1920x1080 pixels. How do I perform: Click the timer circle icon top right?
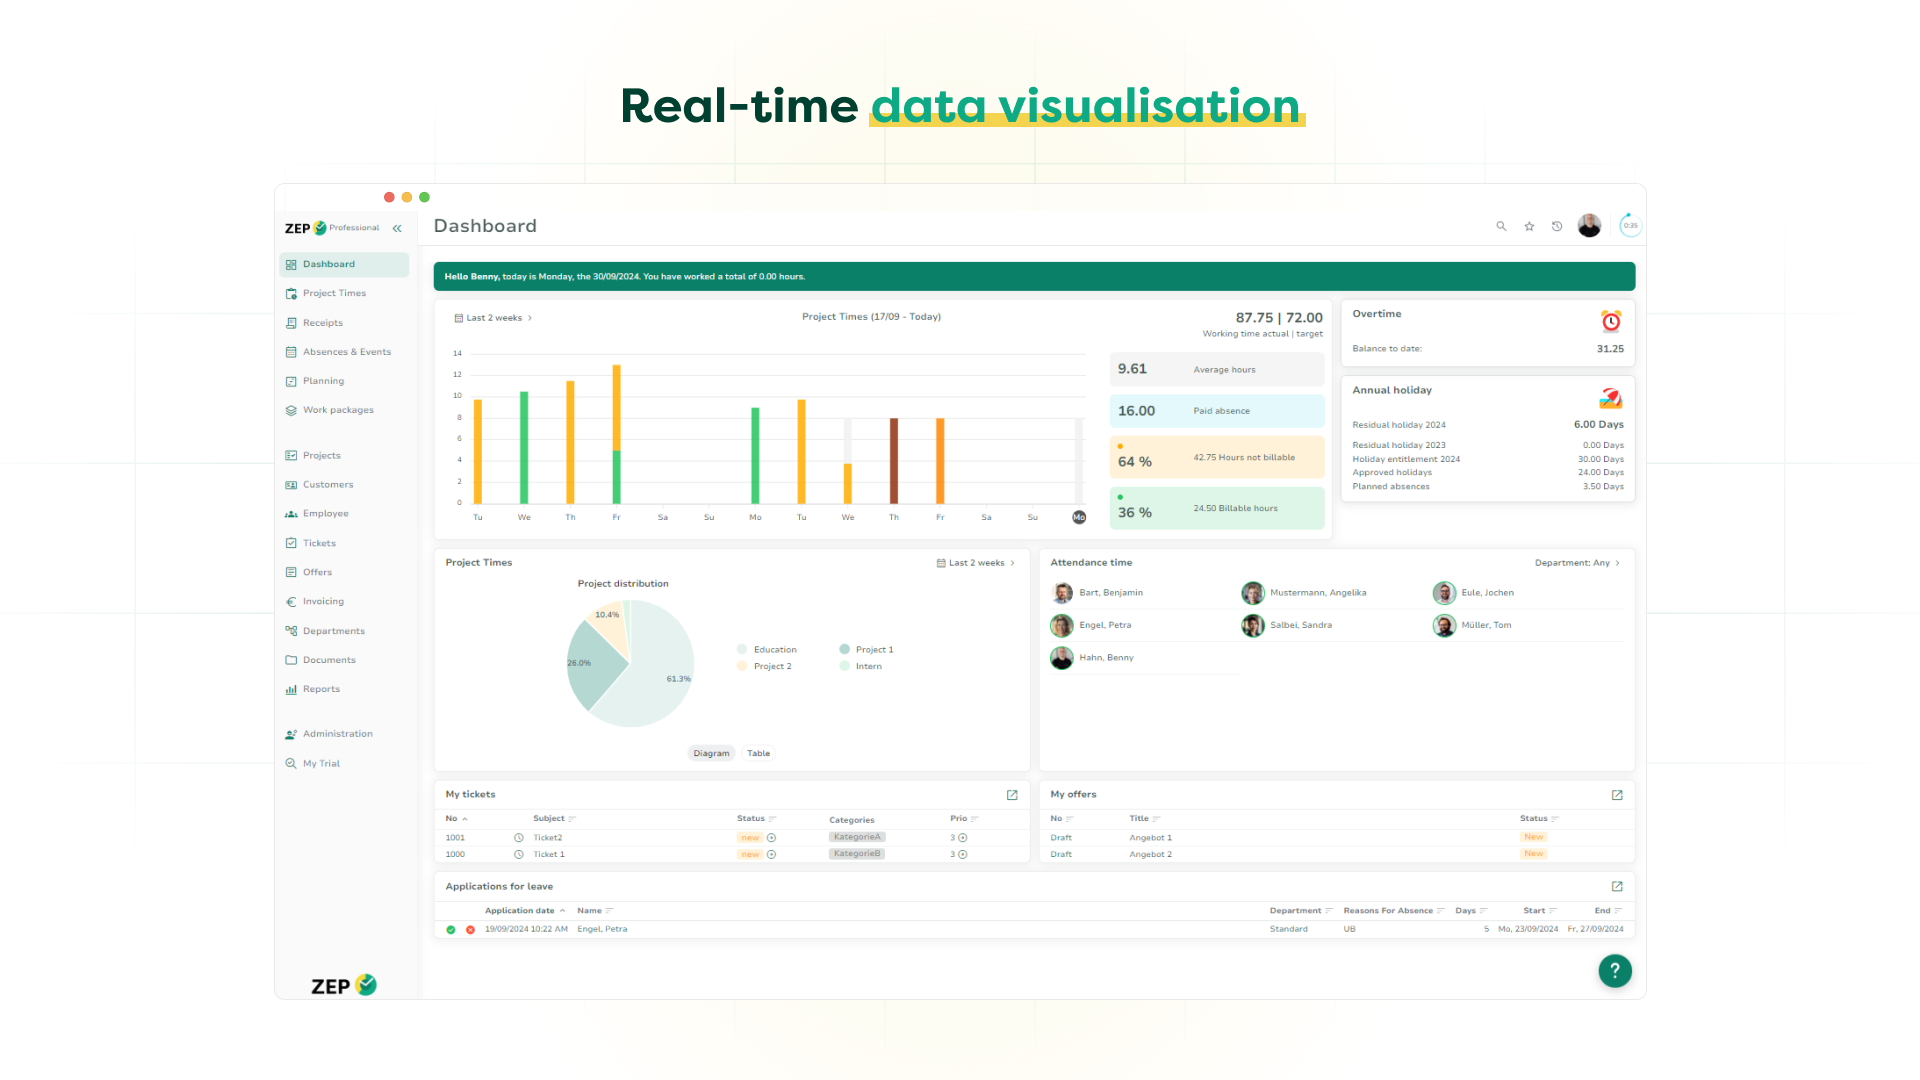tap(1630, 226)
